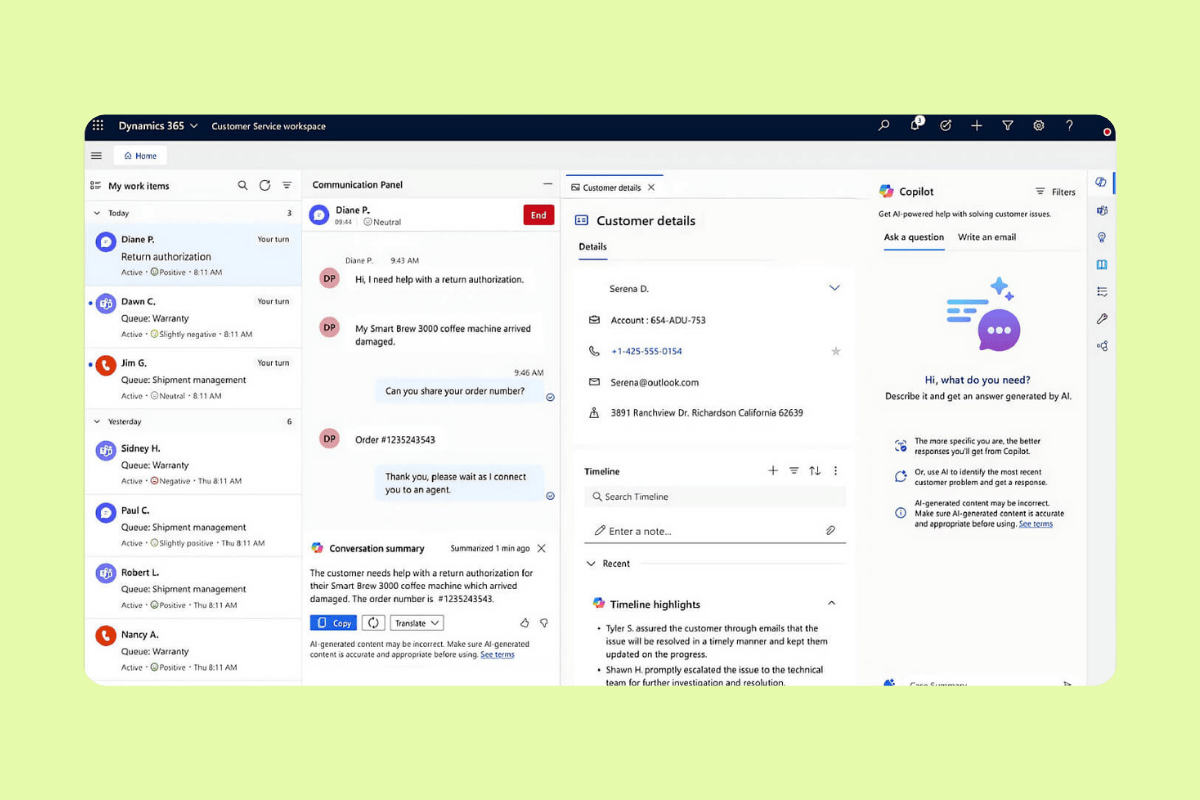Open the Teams icon in right side rail

pos(1101,210)
